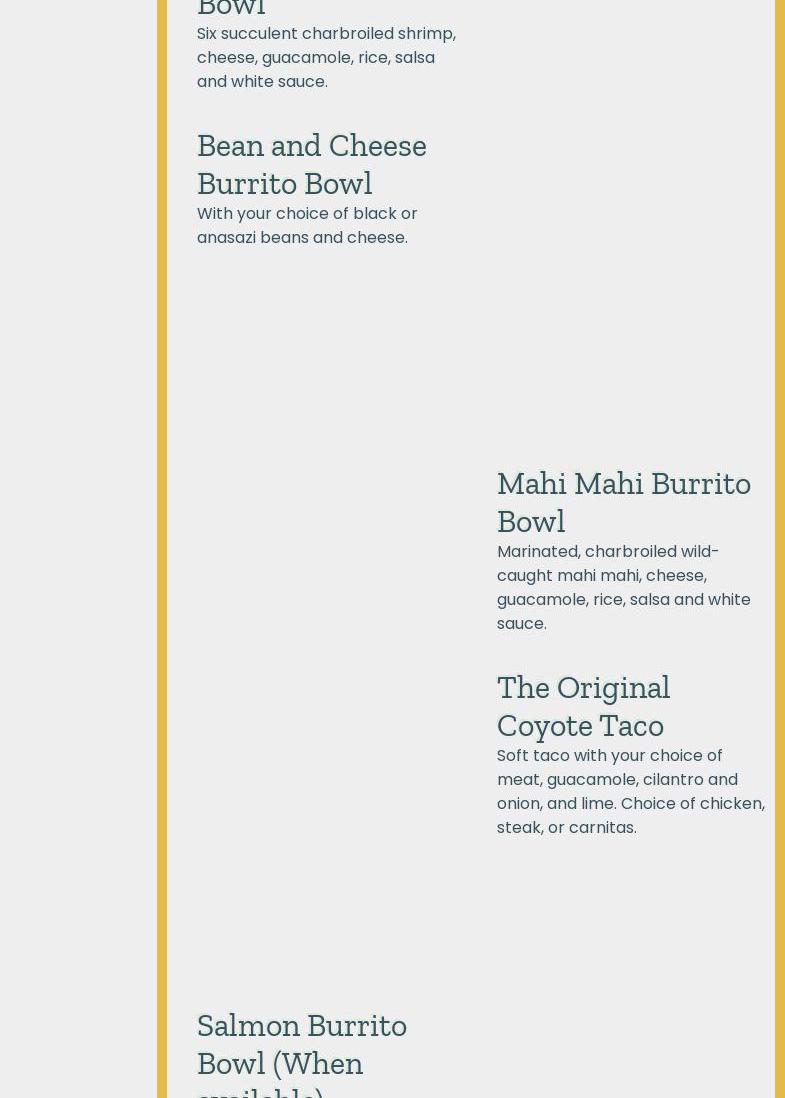The height and width of the screenshot is (1098, 785).
Task: Click the cut-off "Bowl" heading at top
Action: click(231, 9)
